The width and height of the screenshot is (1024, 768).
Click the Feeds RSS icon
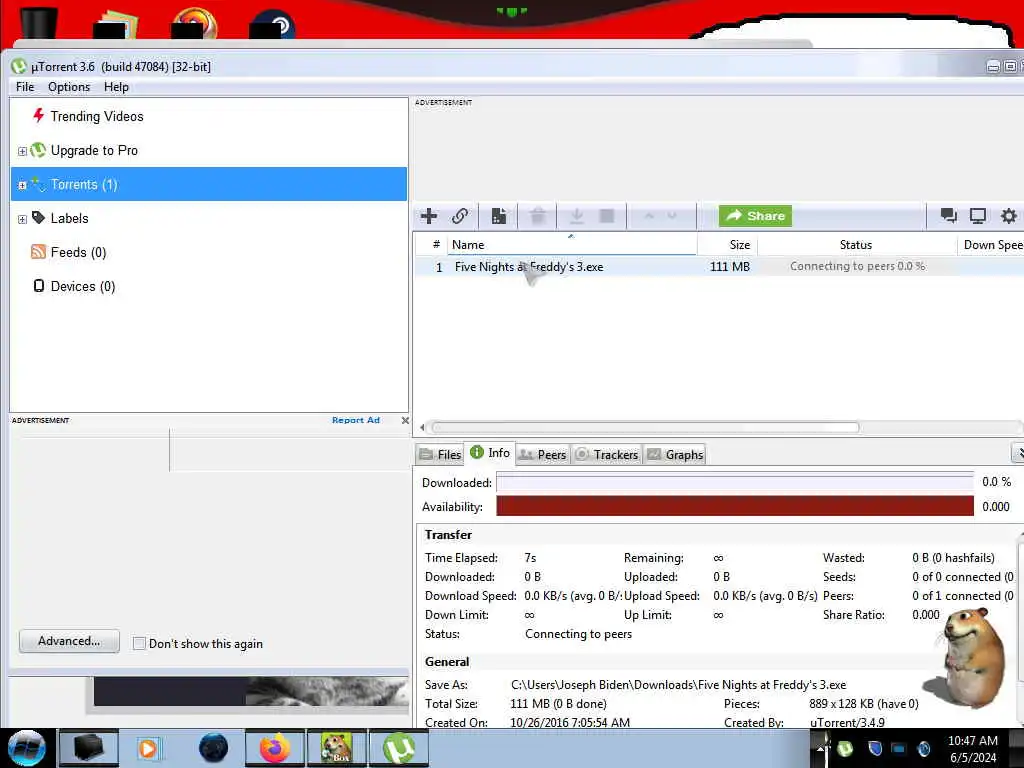[39, 252]
